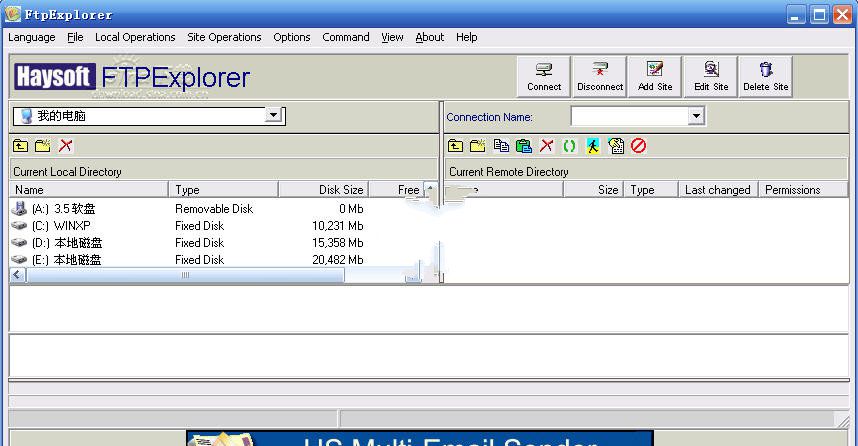Click the Removable Disk type cell
Image resolution: width=858 pixels, height=446 pixels.
coord(214,208)
